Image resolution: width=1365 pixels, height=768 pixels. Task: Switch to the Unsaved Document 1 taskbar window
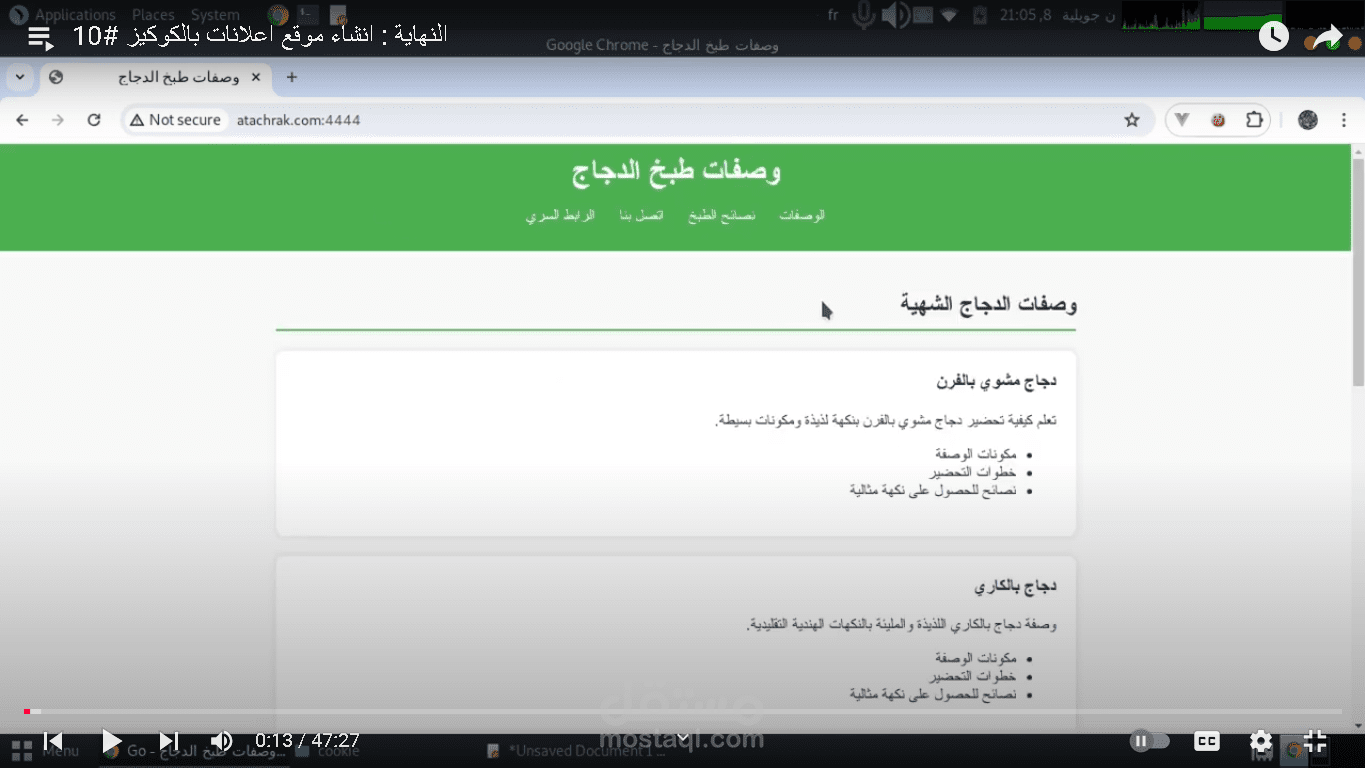click(576, 751)
